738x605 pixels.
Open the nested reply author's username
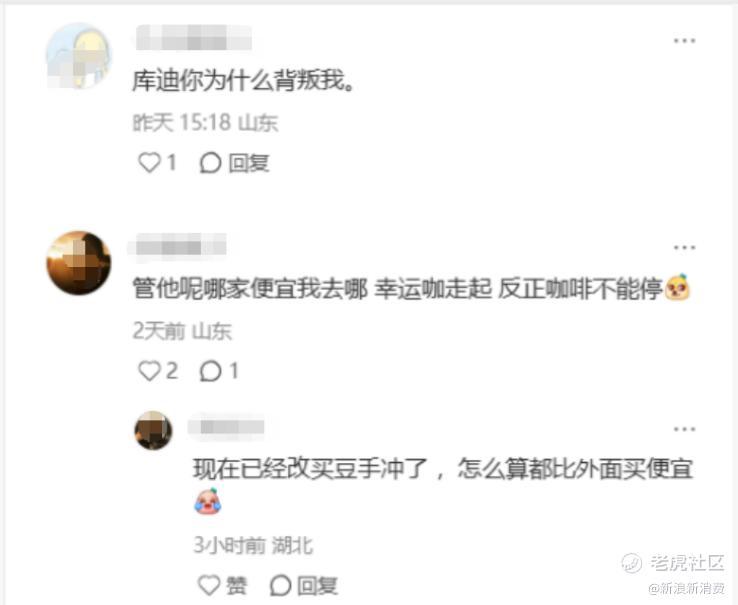tap(226, 427)
